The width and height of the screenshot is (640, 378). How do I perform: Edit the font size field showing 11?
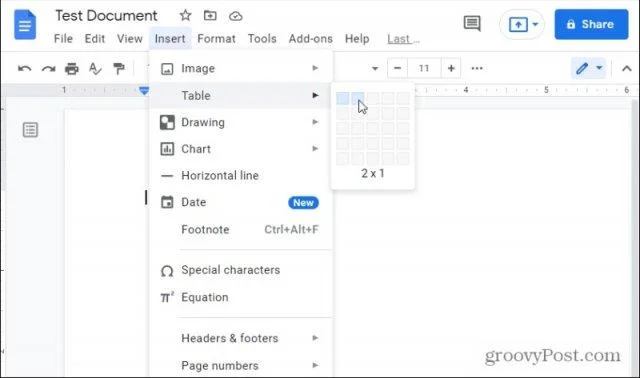pyautogui.click(x=424, y=68)
